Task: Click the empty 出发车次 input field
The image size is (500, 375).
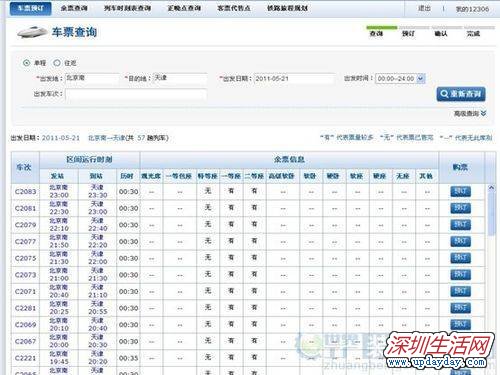Action: click(136, 94)
